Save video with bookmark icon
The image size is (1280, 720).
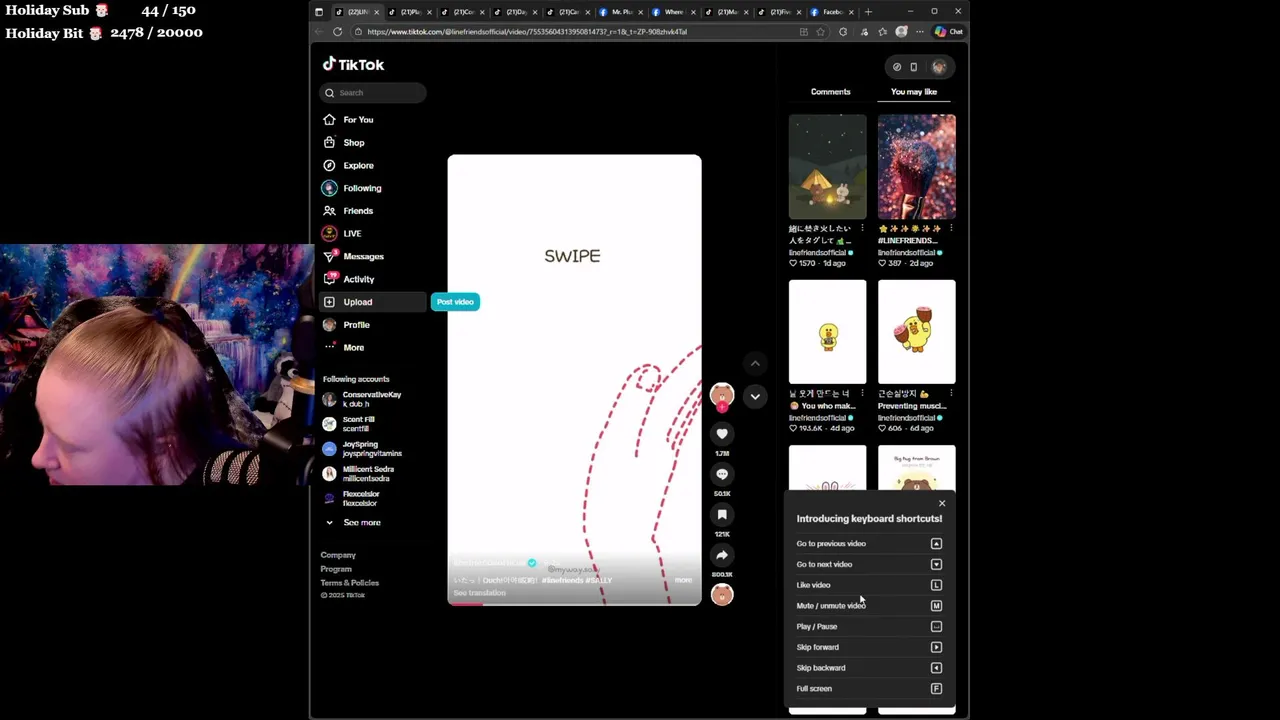click(x=722, y=514)
